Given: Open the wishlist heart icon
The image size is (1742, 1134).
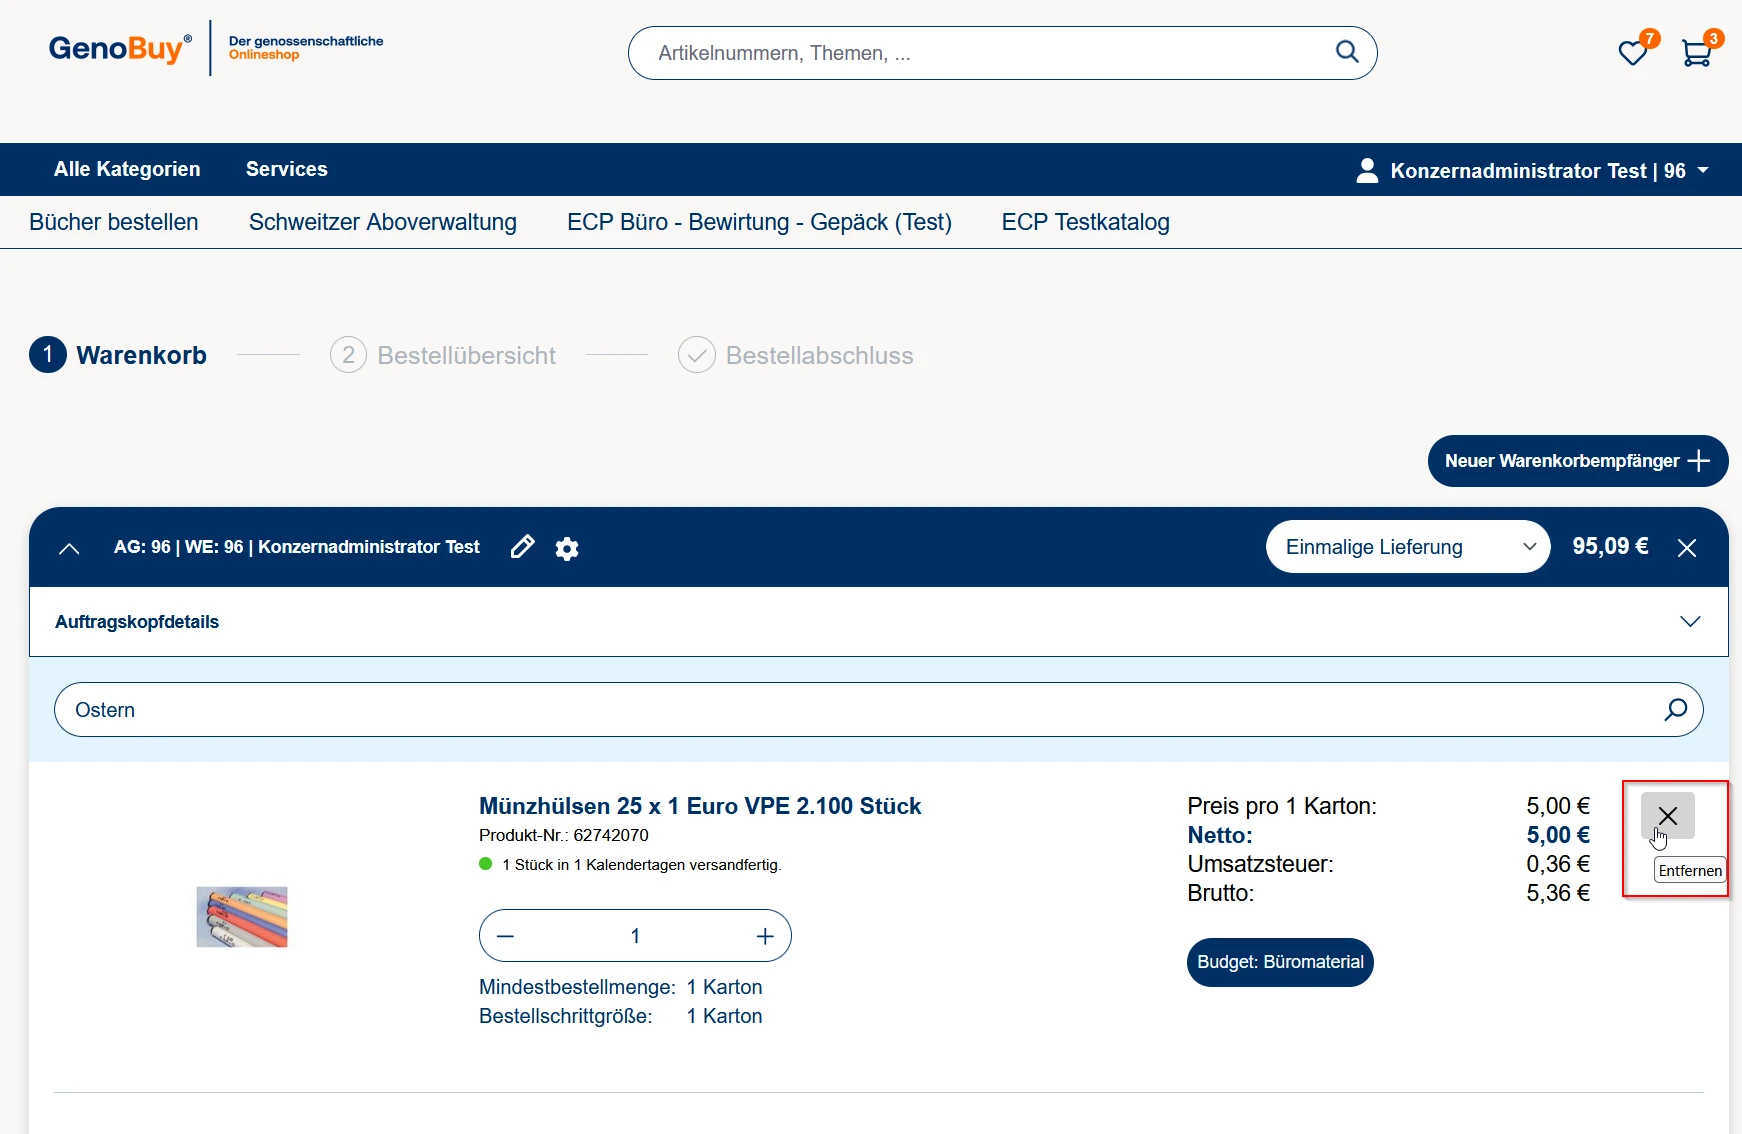Looking at the screenshot, I should (x=1632, y=53).
